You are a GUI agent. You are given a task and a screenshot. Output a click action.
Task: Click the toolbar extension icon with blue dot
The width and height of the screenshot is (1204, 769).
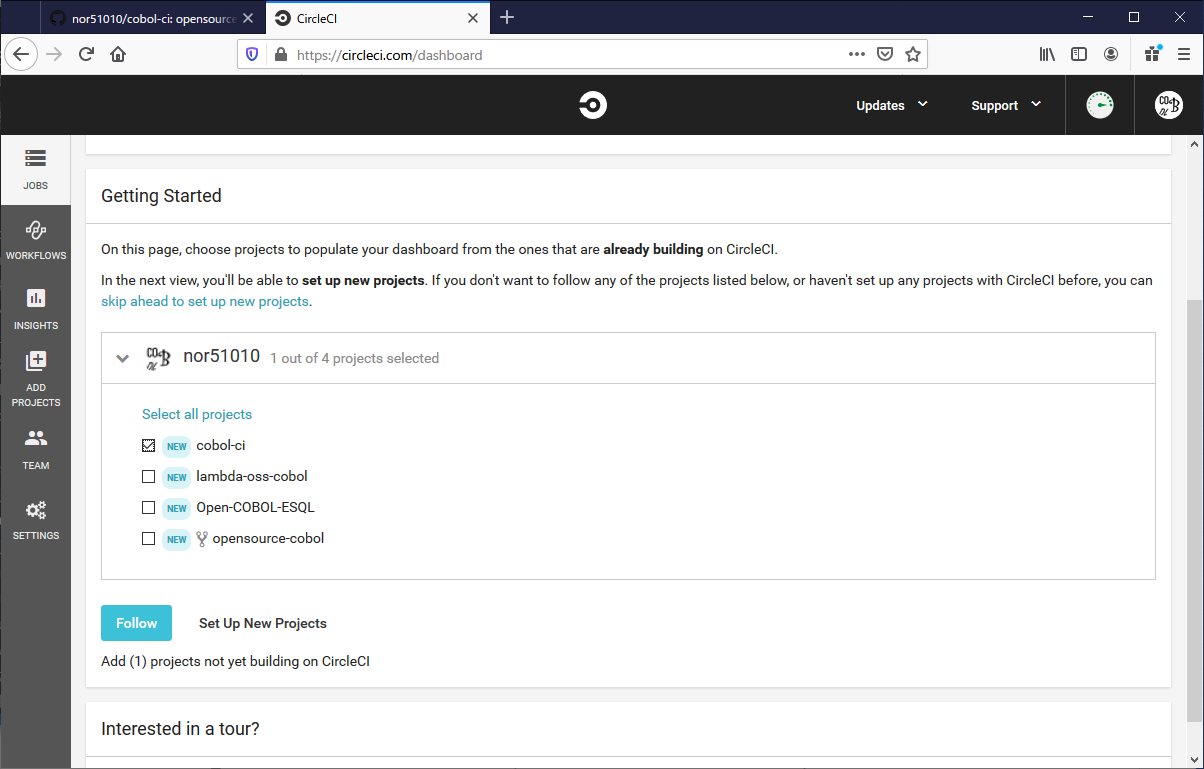[1153, 54]
